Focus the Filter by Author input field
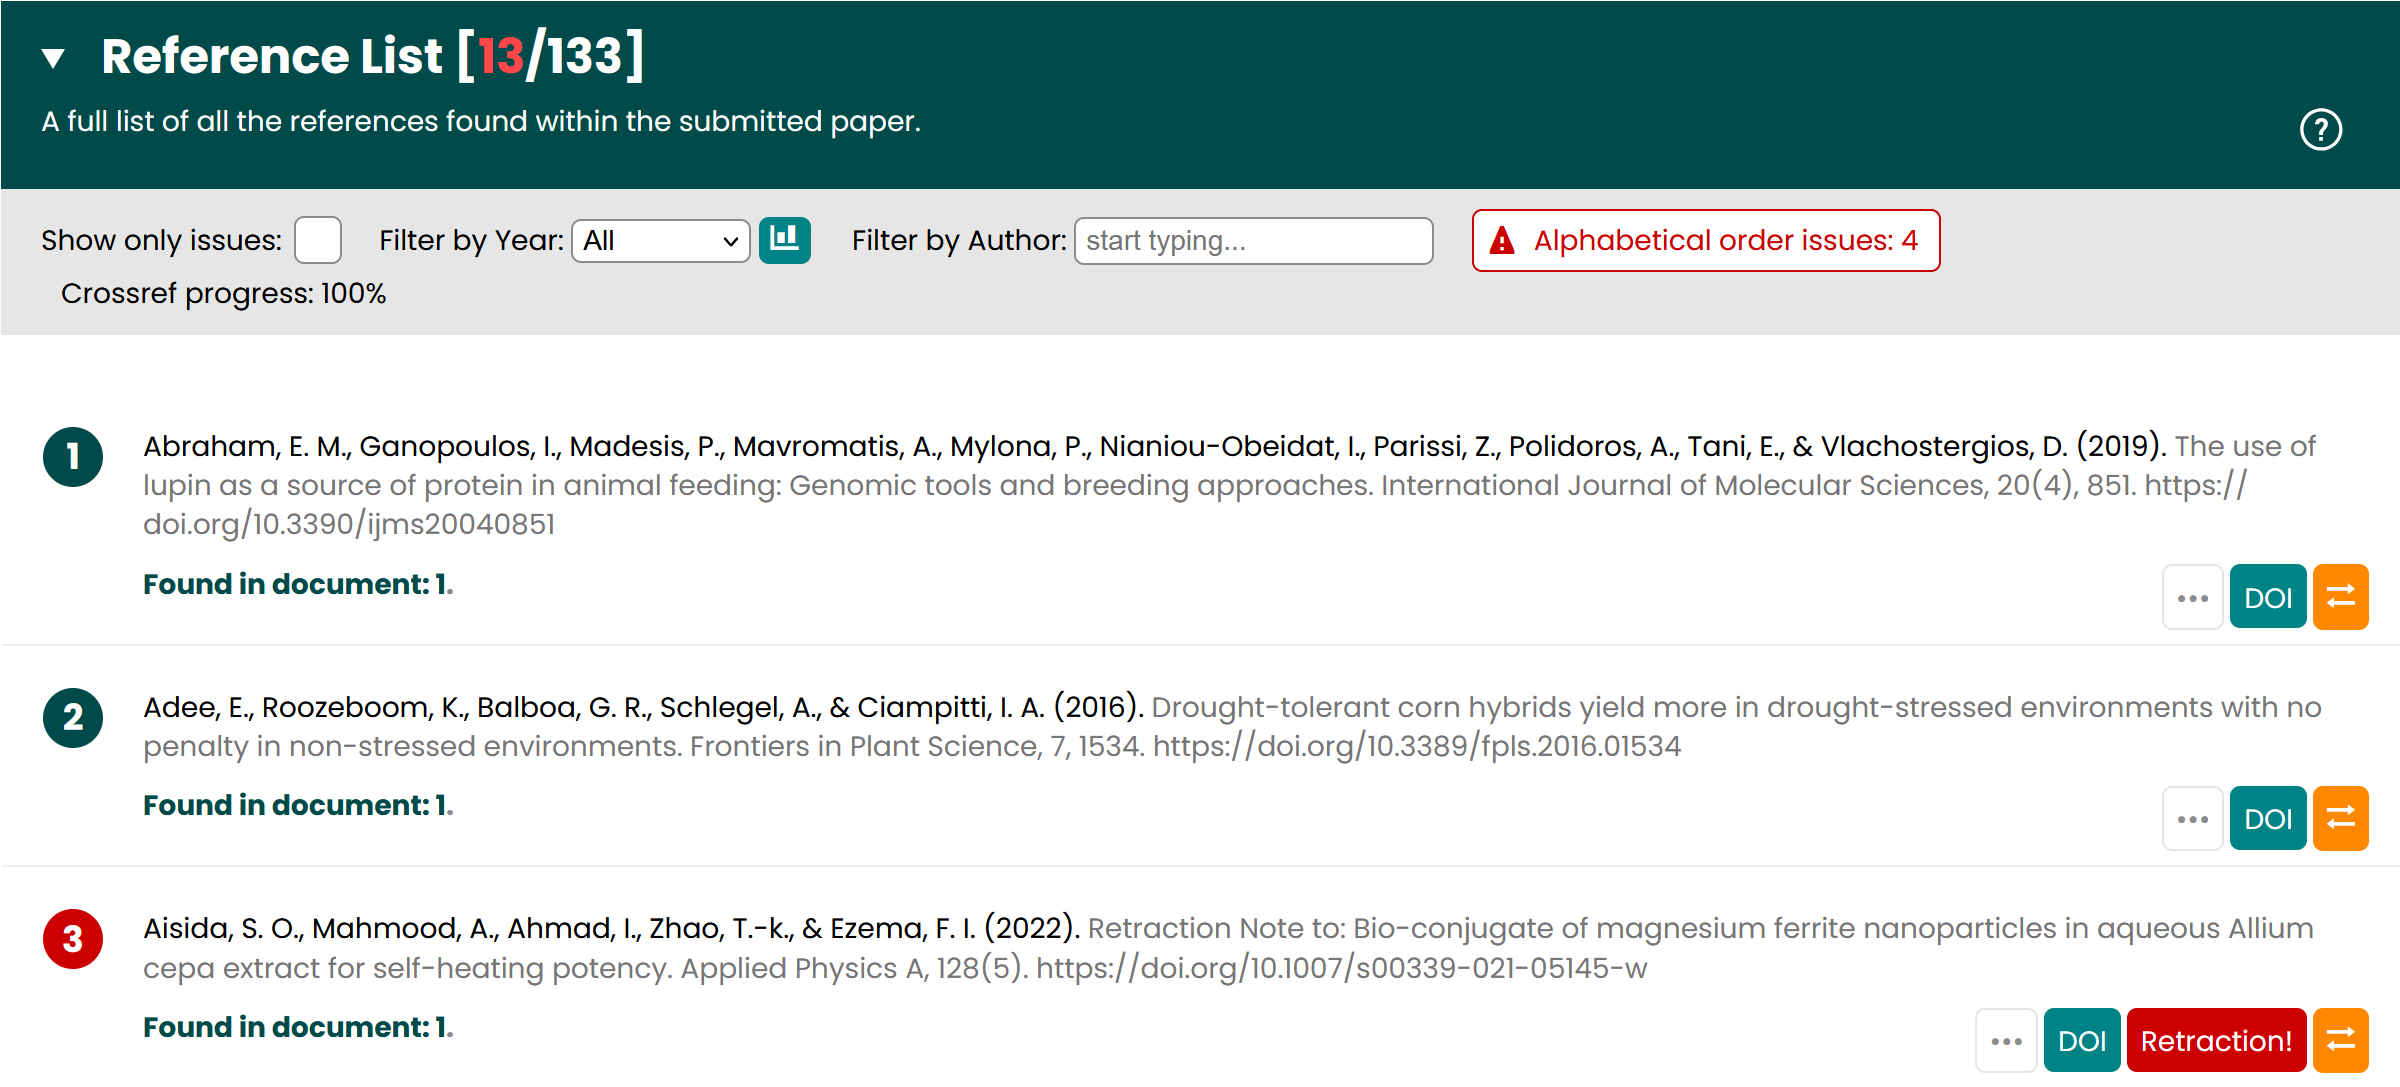The image size is (2400, 1087). [1253, 241]
